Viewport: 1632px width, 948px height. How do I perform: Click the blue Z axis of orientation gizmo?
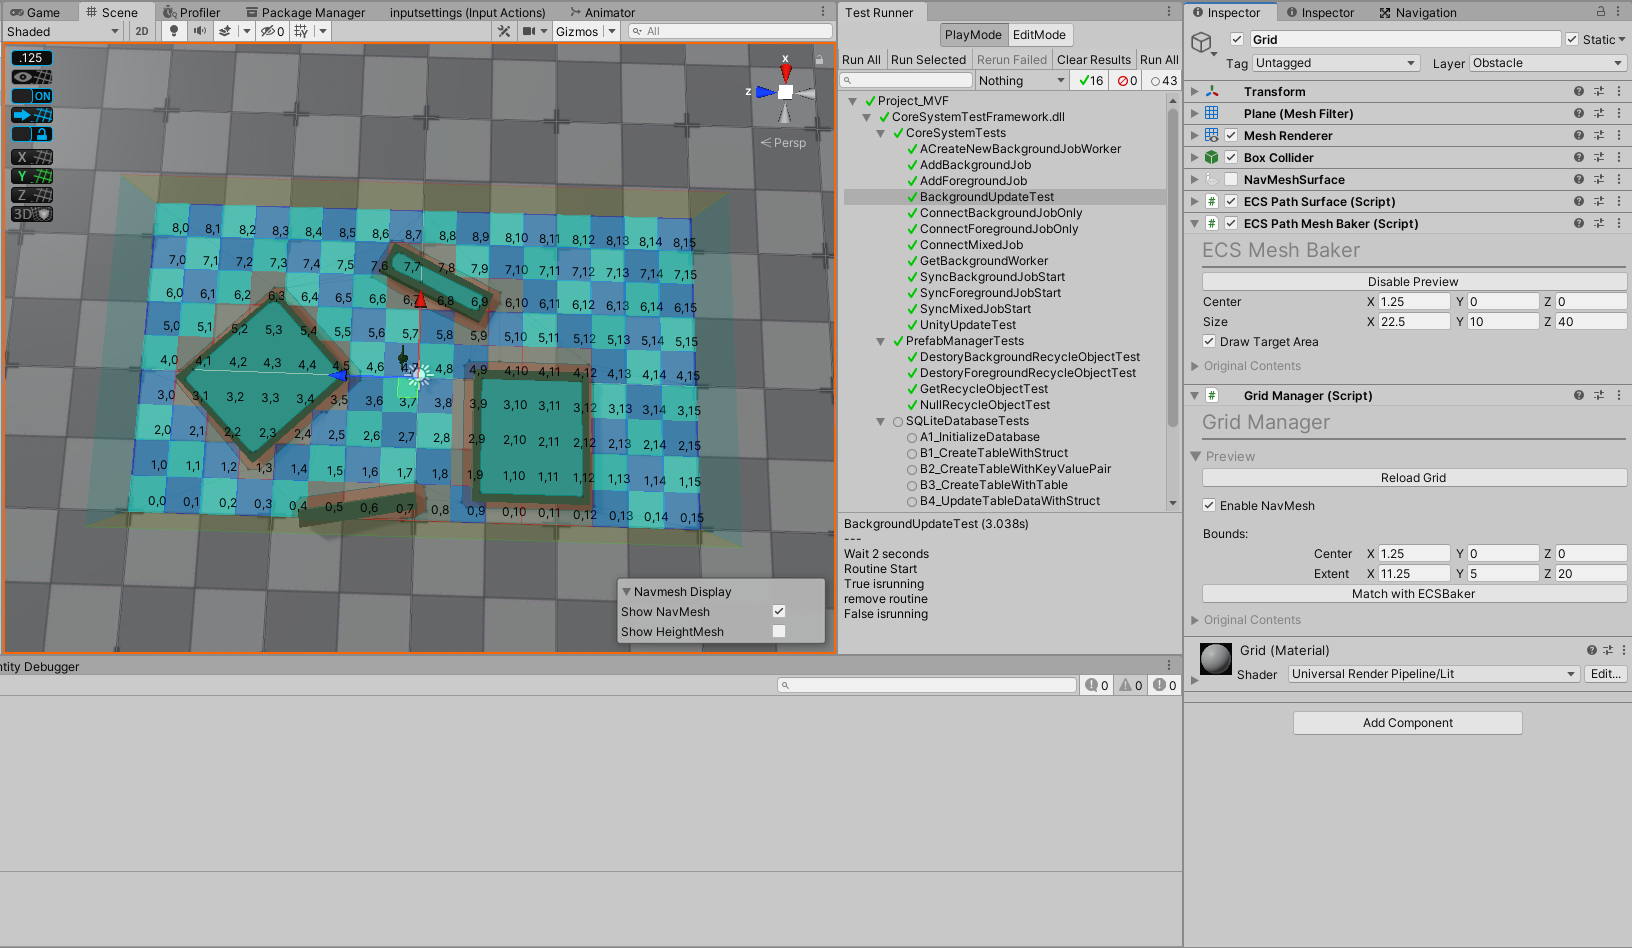765,92
